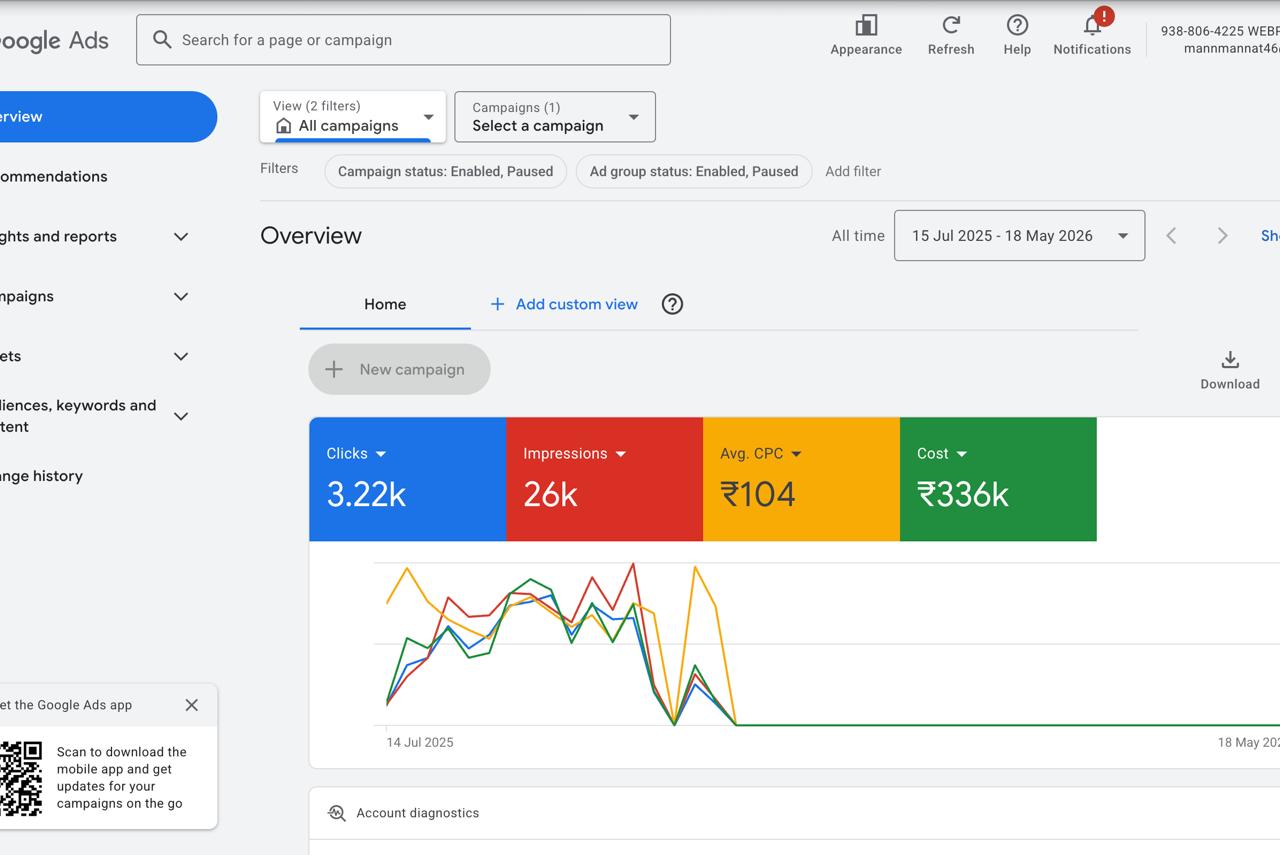
Task: Go to previous date range arrow
Action: [1171, 236]
